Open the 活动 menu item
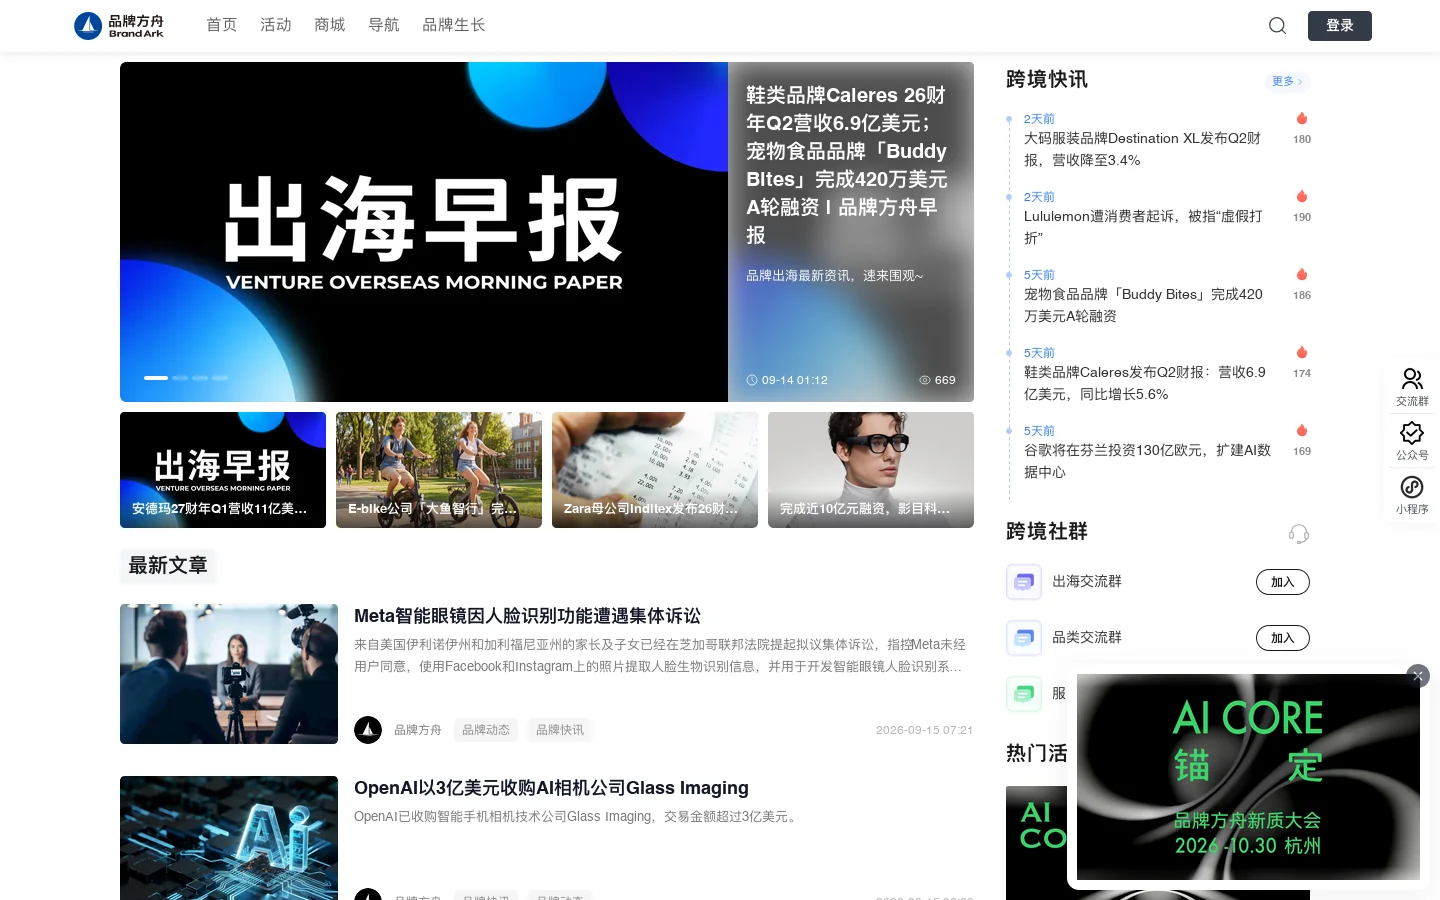Screen dimensions: 1440x900 (x=275, y=25)
